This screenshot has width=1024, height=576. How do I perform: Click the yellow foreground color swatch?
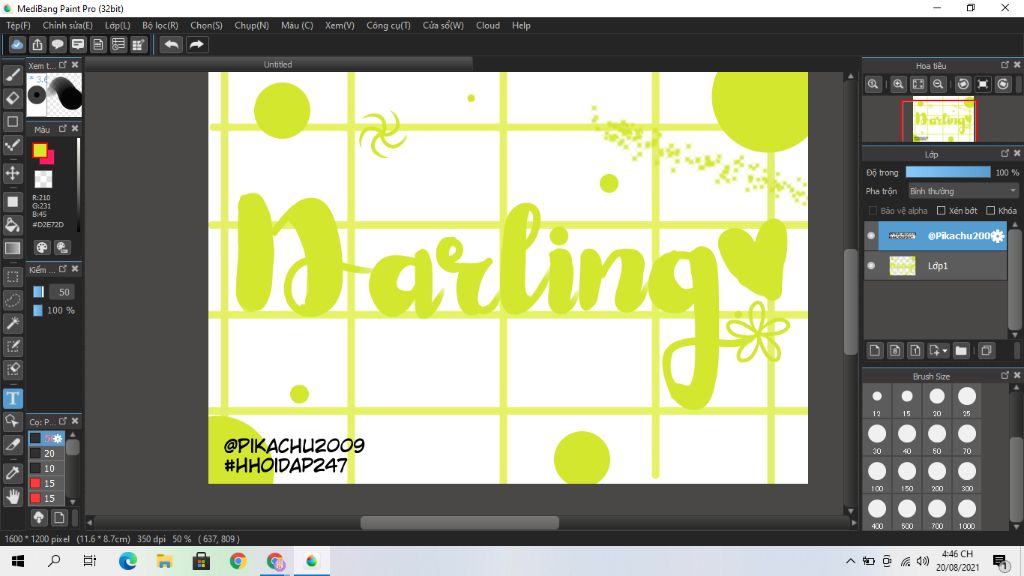coord(40,150)
